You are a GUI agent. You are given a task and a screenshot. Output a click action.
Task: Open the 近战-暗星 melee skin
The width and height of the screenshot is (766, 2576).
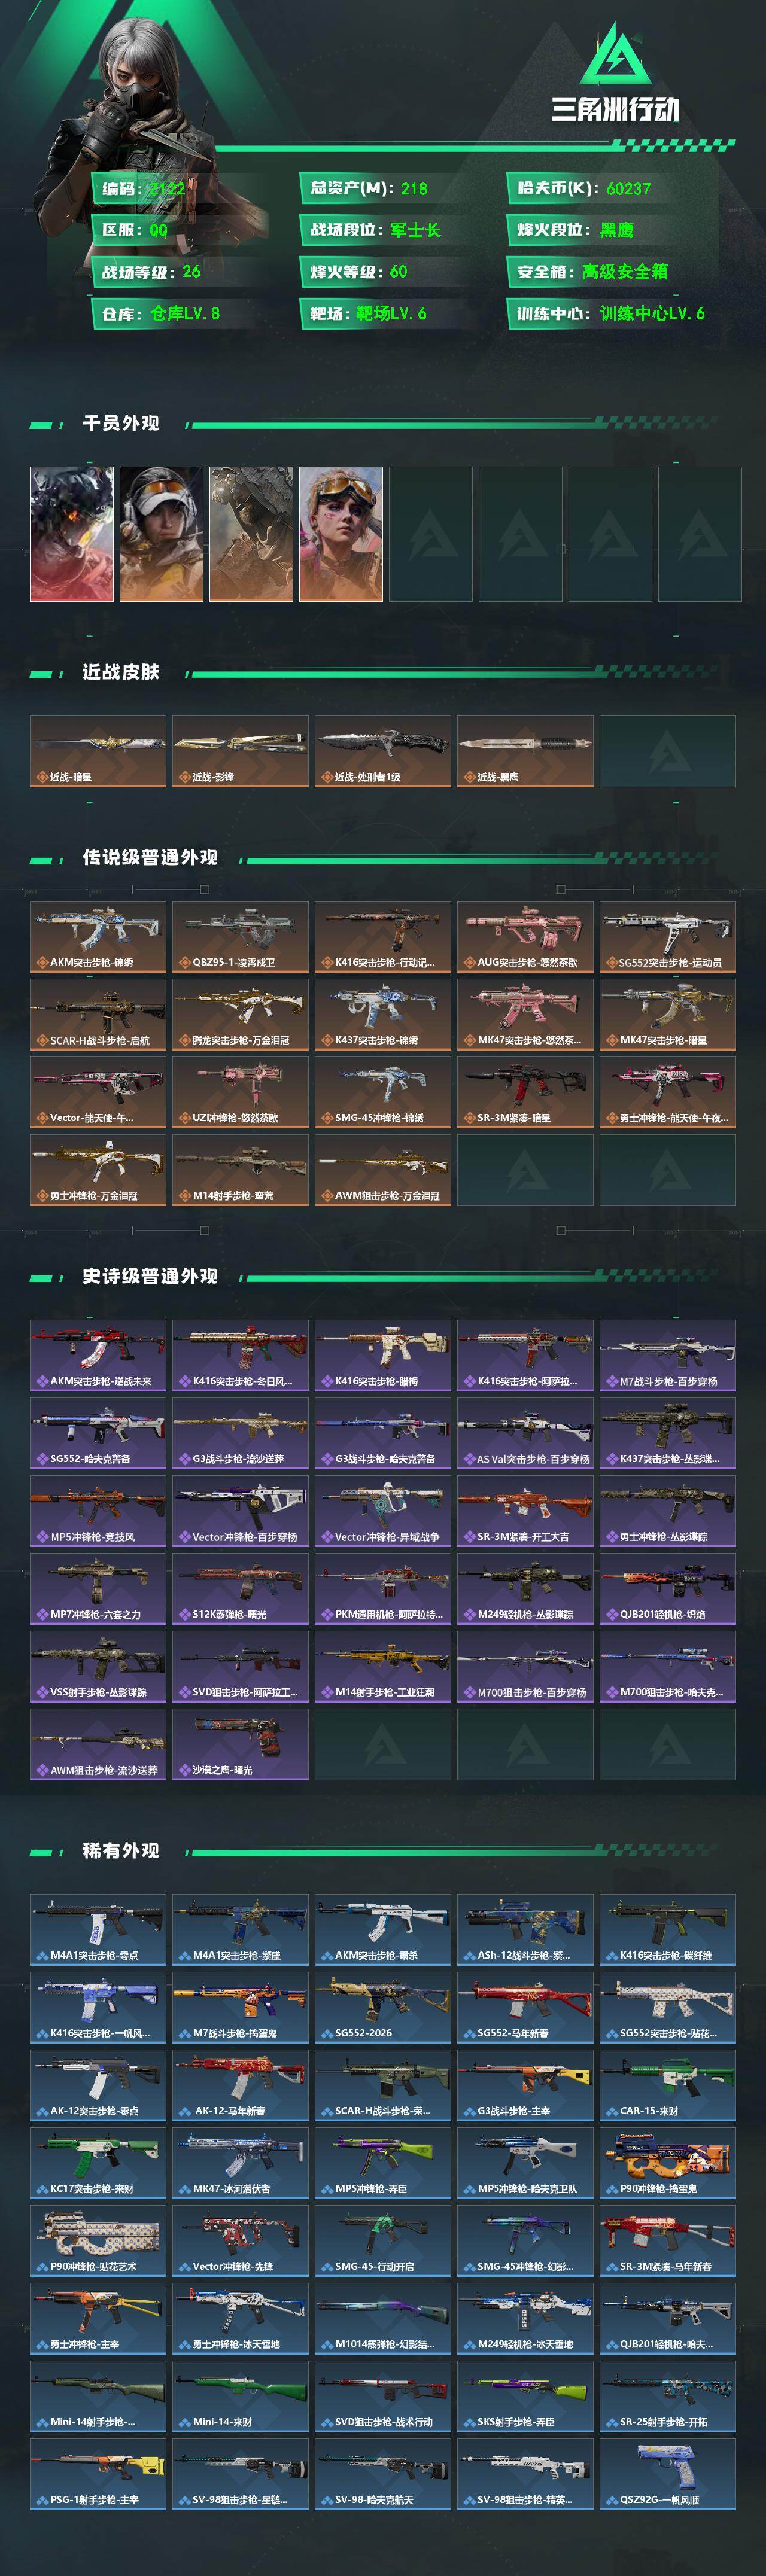[x=98, y=751]
